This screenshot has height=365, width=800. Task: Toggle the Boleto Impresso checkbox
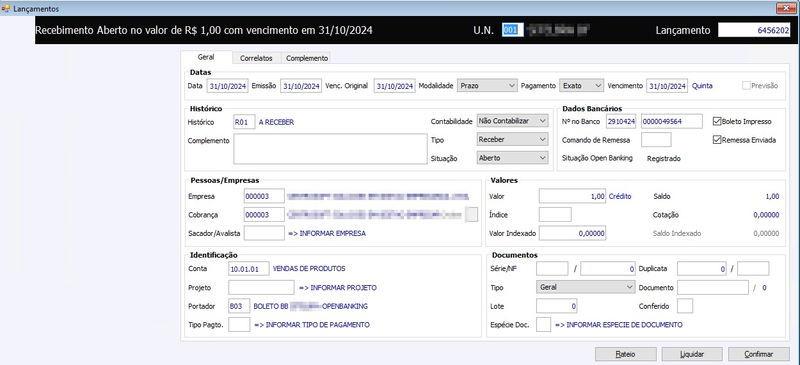[717, 121]
